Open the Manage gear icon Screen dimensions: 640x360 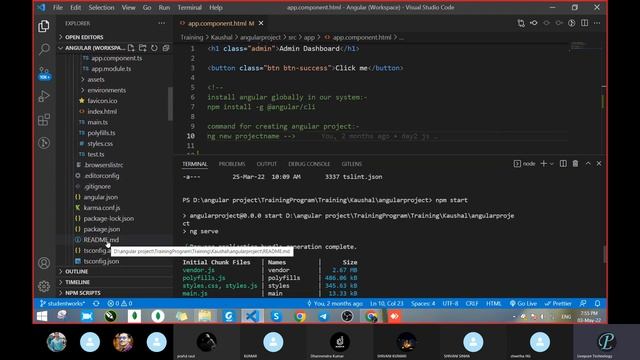coord(44,286)
